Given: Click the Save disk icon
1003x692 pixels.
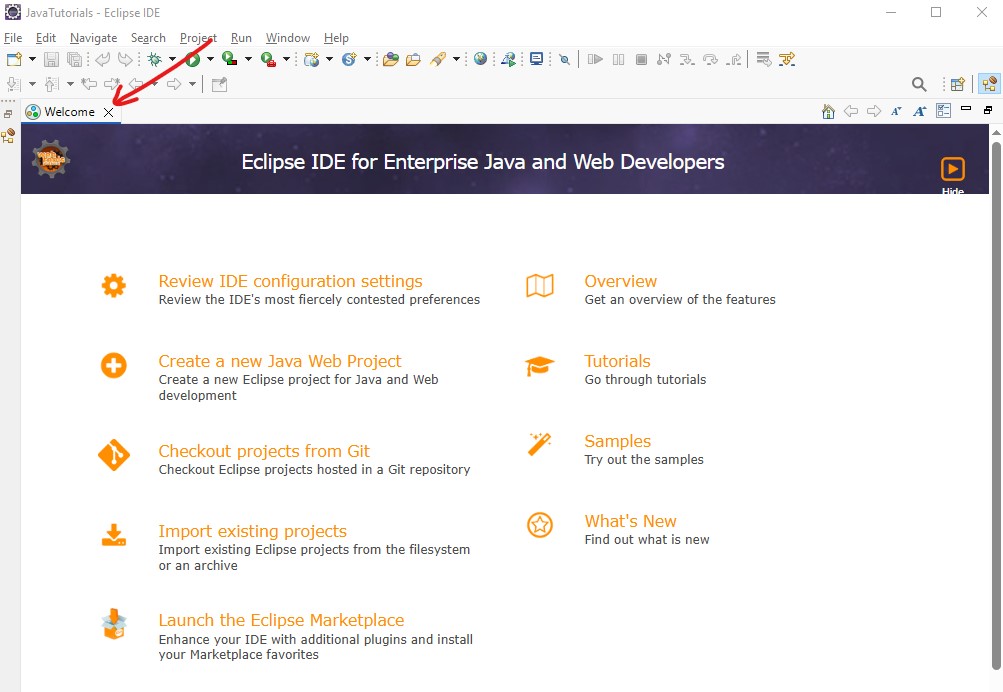Looking at the screenshot, I should click(x=51, y=59).
